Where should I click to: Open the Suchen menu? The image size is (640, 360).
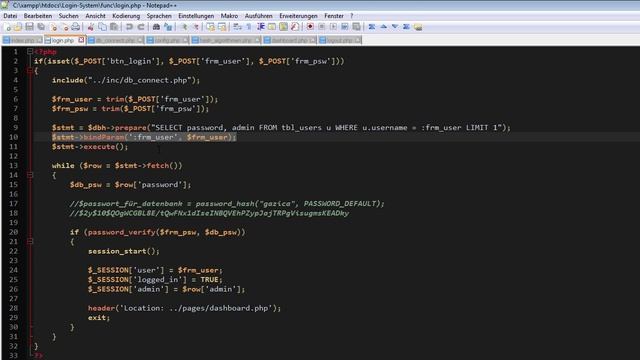68,16
